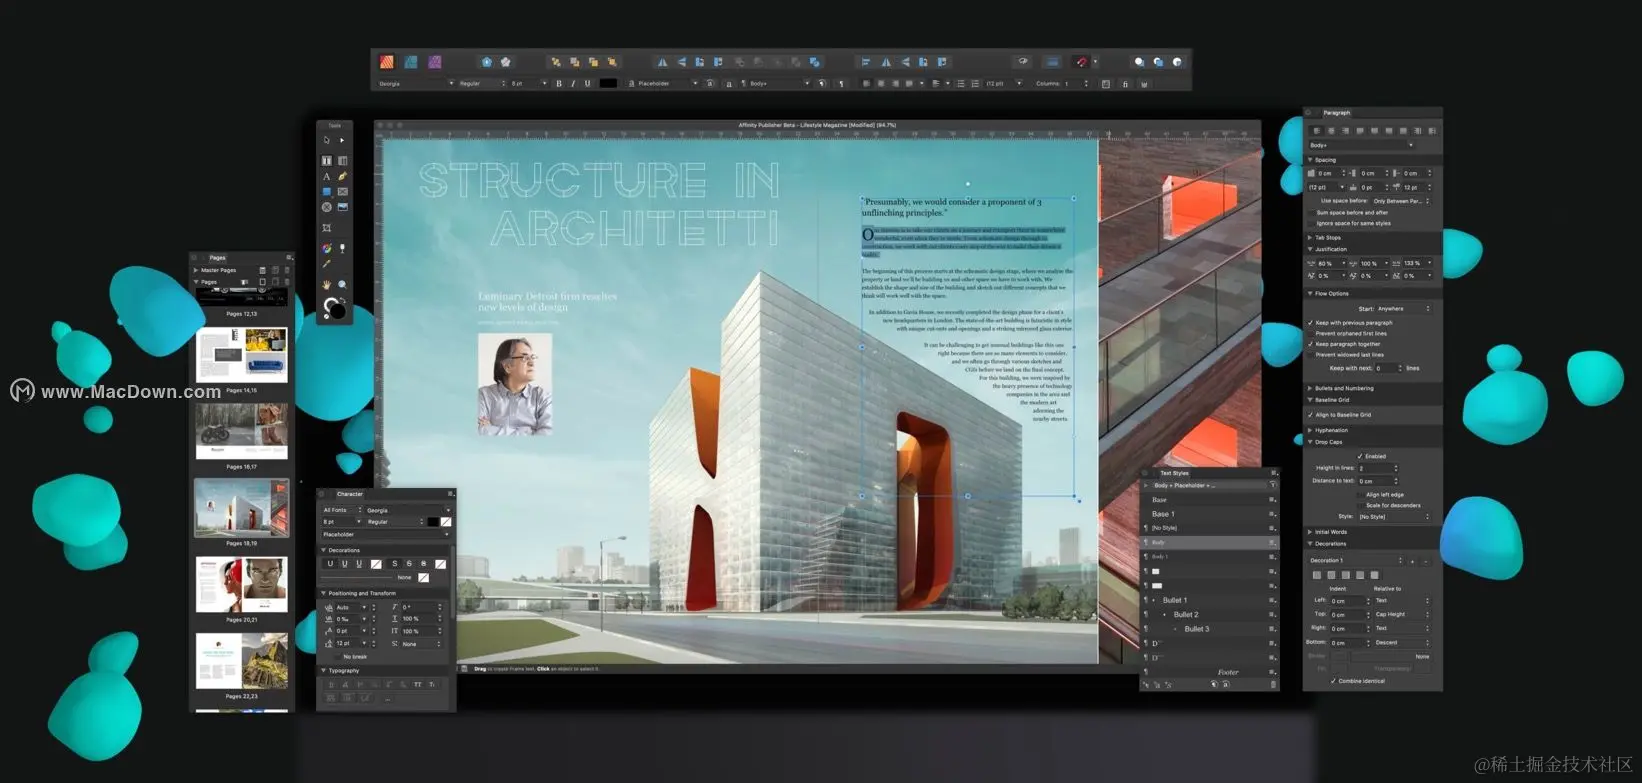Open Pages 14,15 spread thumbnail
Viewport: 1642px width, 783px height.
(x=241, y=355)
